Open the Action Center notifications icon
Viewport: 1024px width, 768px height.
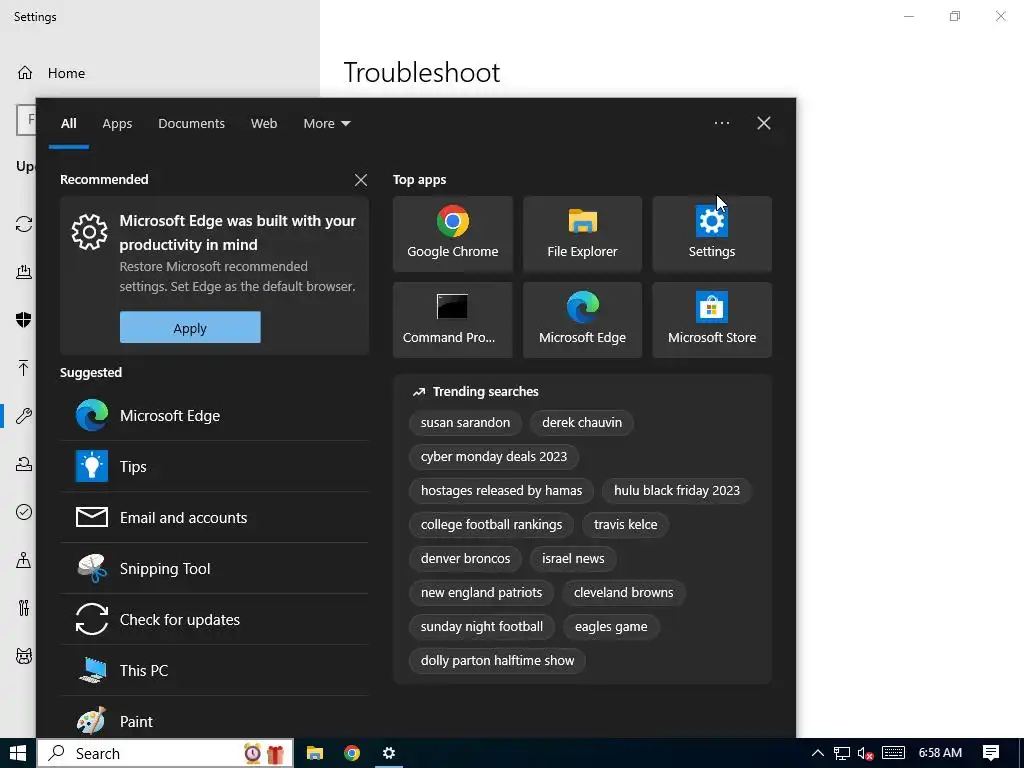[991, 753]
